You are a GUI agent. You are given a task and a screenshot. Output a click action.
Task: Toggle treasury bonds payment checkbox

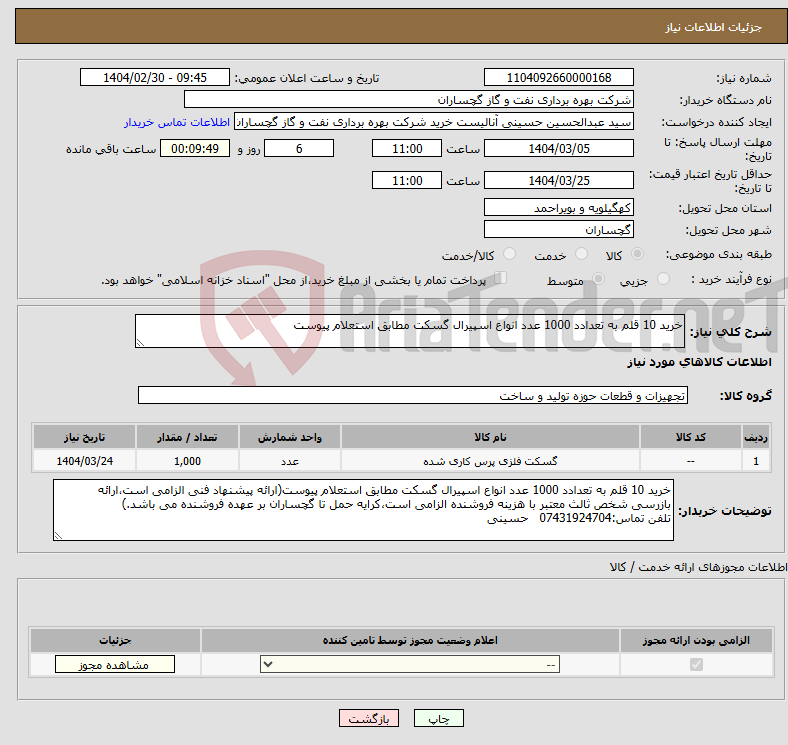pos(501,277)
